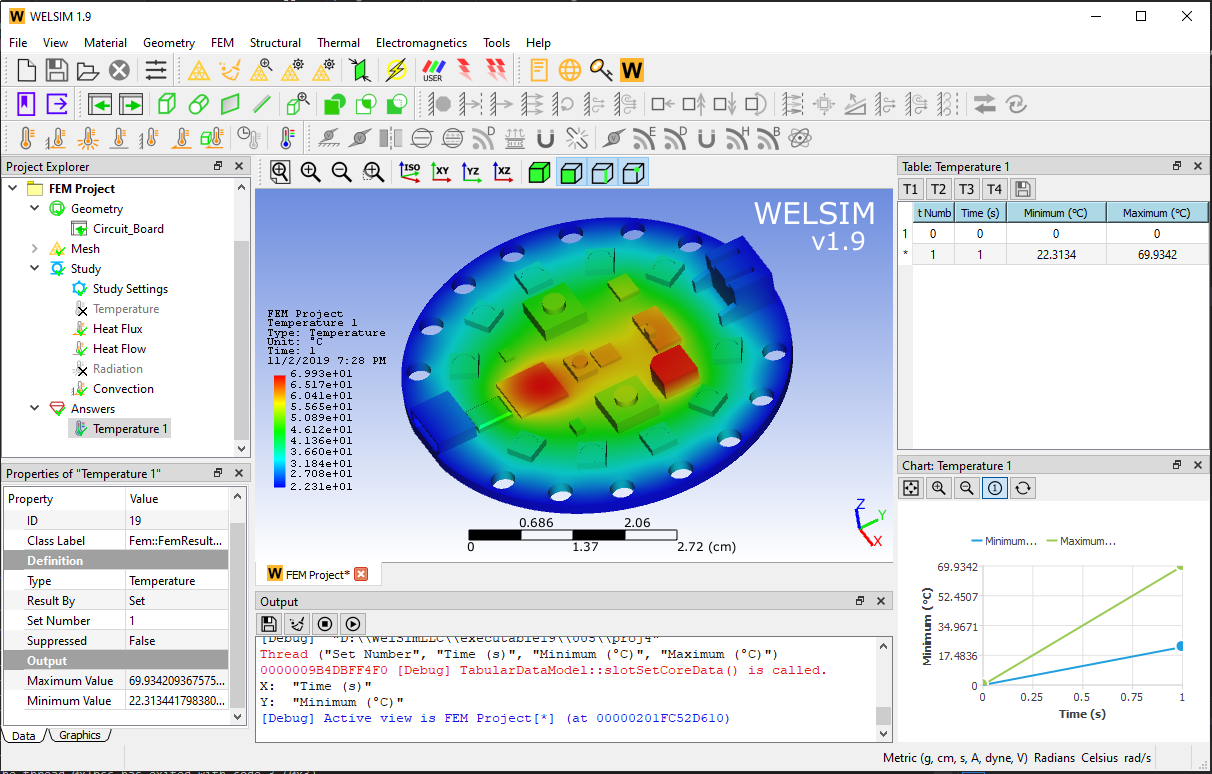This screenshot has width=1212, height=774.
Task: Click the chart refresh icon
Action: pyautogui.click(x=1023, y=488)
